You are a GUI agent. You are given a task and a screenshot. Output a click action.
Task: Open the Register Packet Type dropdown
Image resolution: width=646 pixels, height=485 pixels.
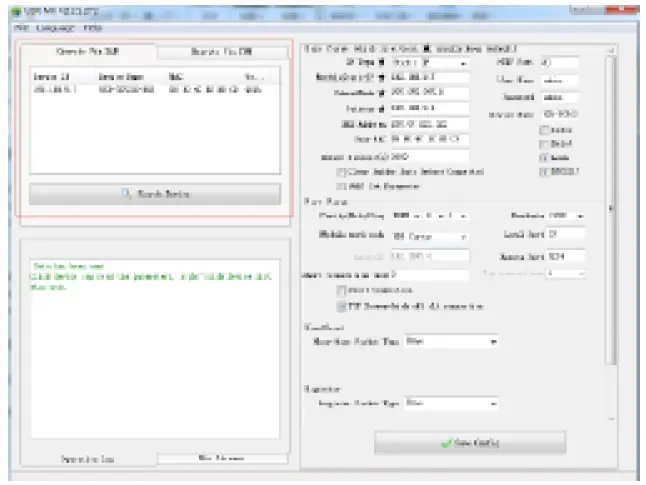pos(451,403)
